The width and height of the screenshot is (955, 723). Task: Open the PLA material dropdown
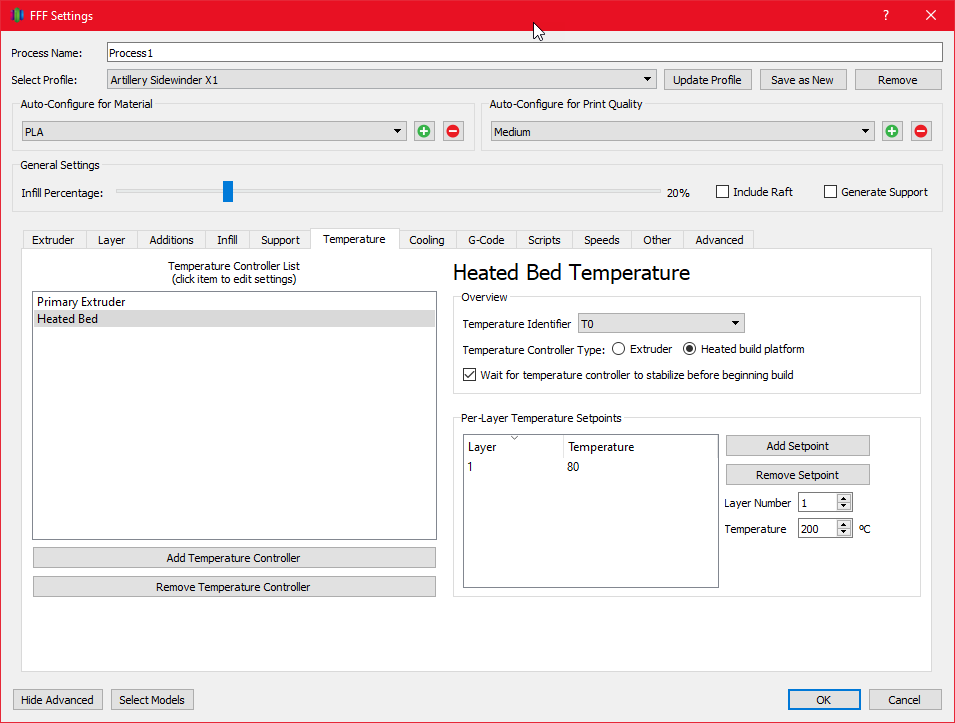[x=214, y=132]
